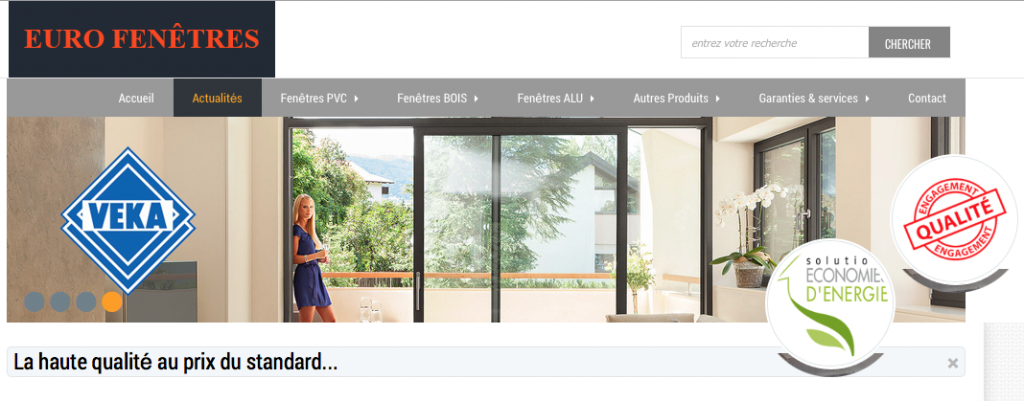Click the Economies d'Energie green leaf badge
1024x401 pixels.
(x=829, y=304)
